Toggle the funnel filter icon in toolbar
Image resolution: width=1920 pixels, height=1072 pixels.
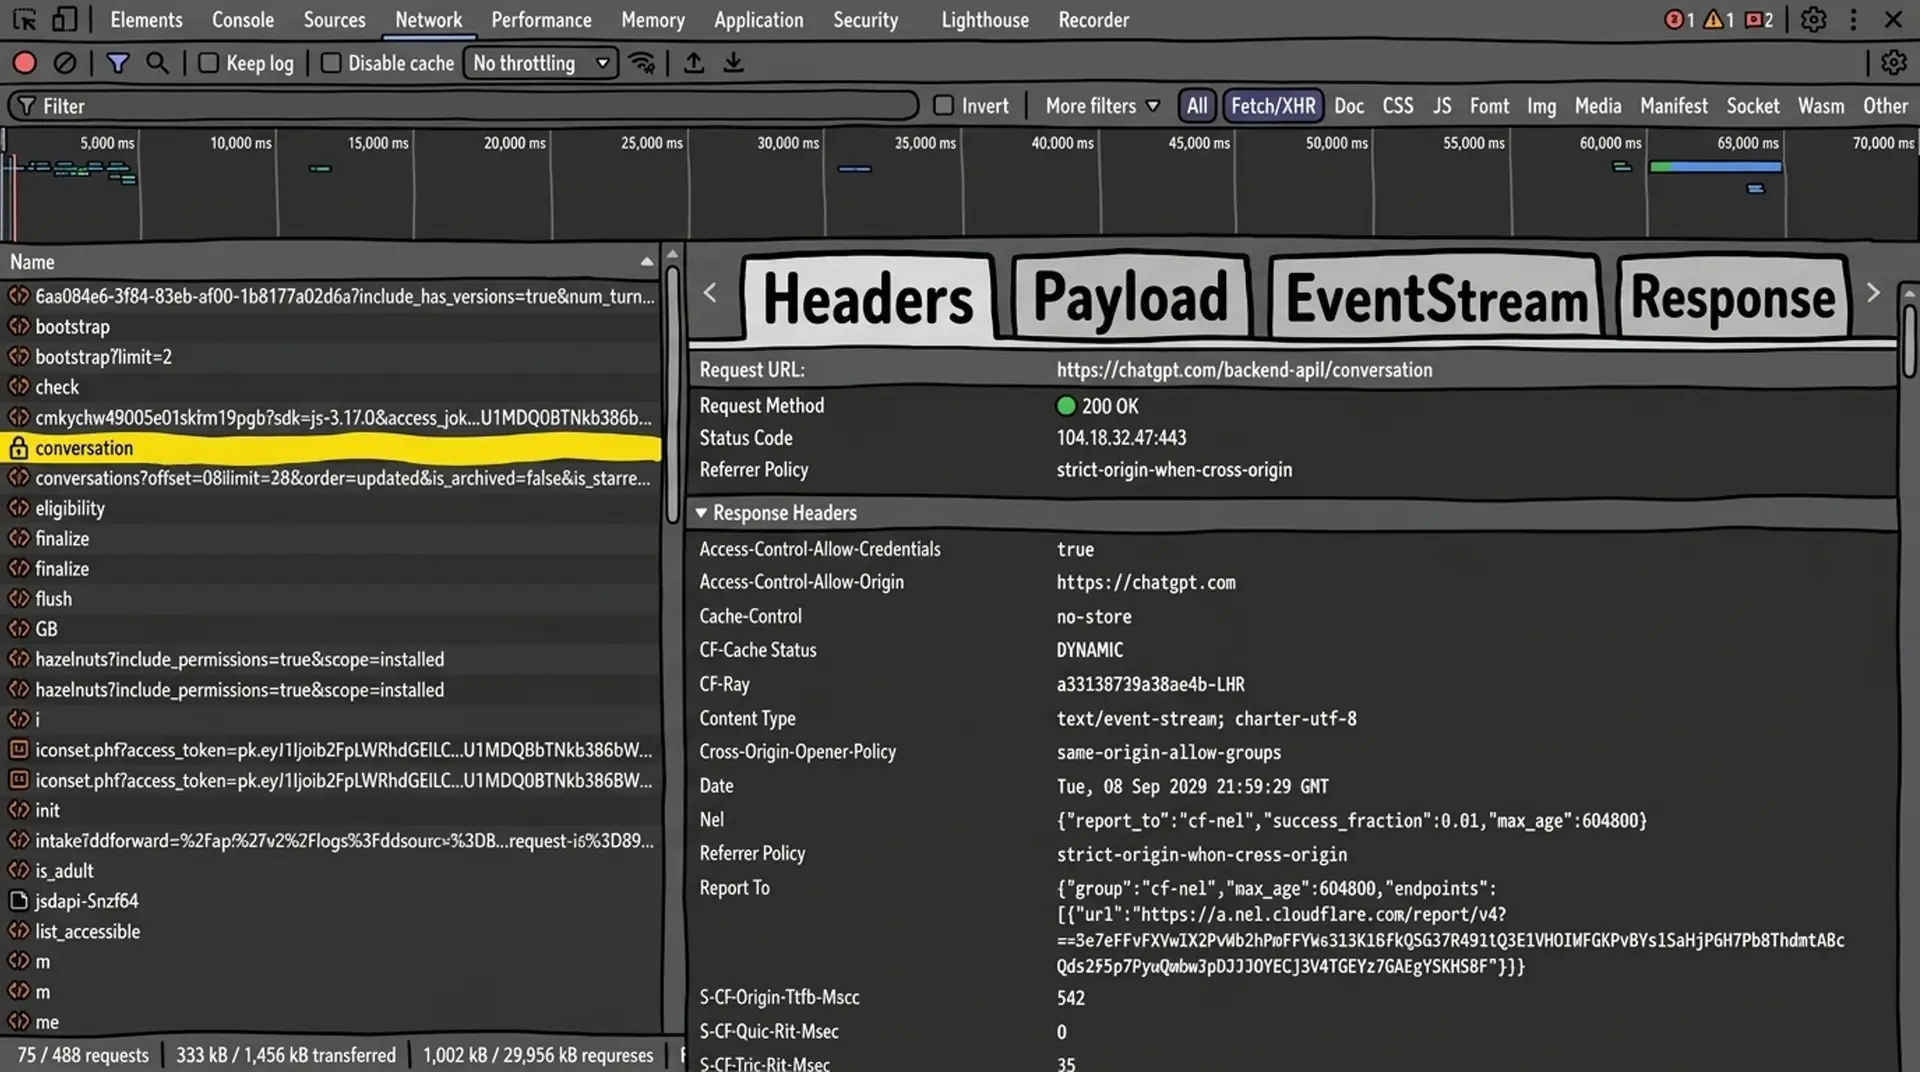point(118,63)
